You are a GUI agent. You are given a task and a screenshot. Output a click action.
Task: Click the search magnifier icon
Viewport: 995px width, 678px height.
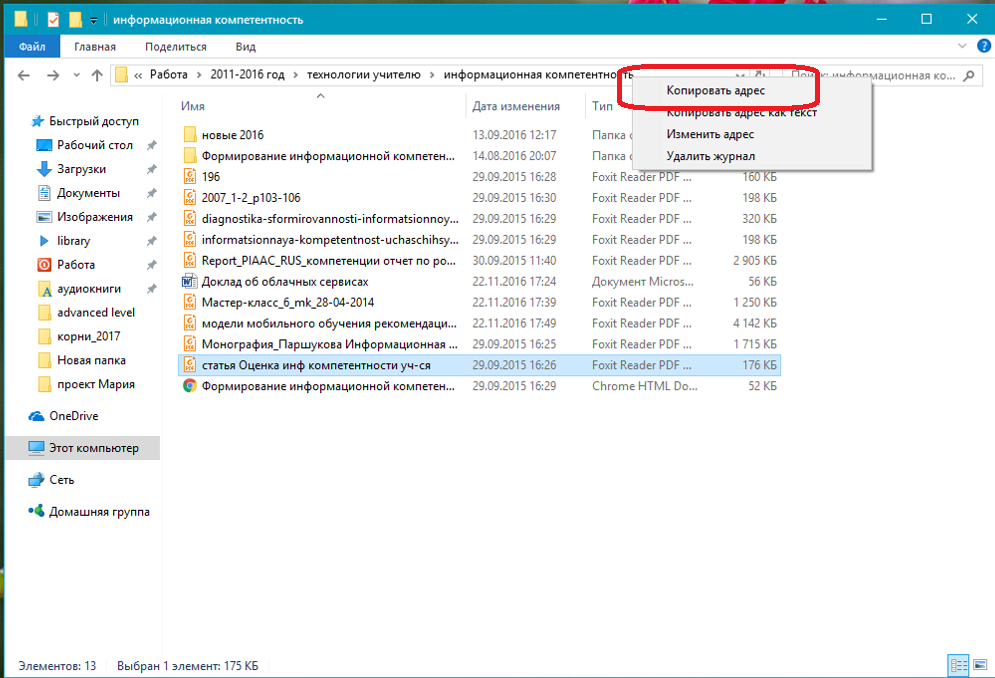click(x=968, y=76)
